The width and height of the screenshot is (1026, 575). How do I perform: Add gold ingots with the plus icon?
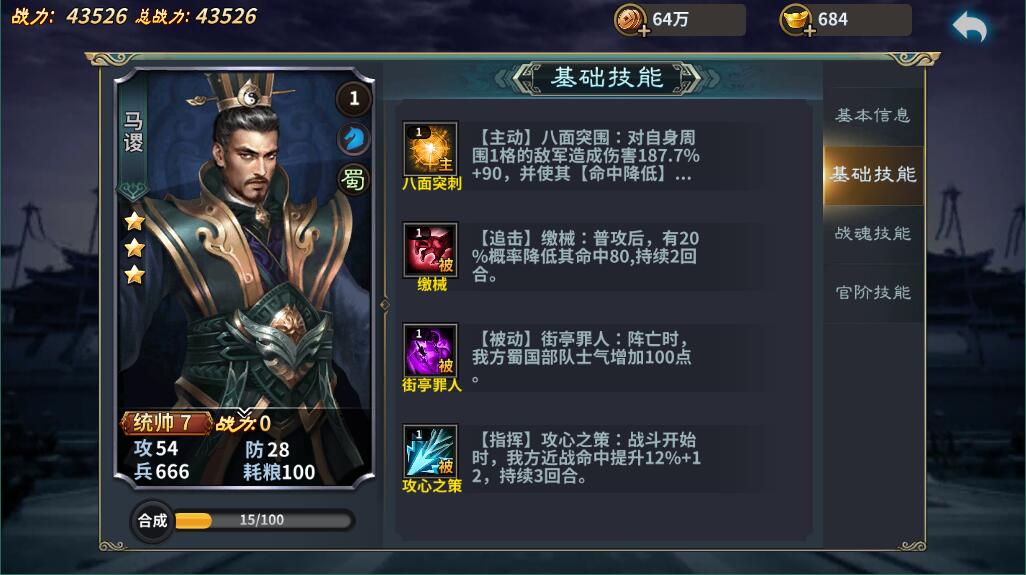click(x=809, y=31)
